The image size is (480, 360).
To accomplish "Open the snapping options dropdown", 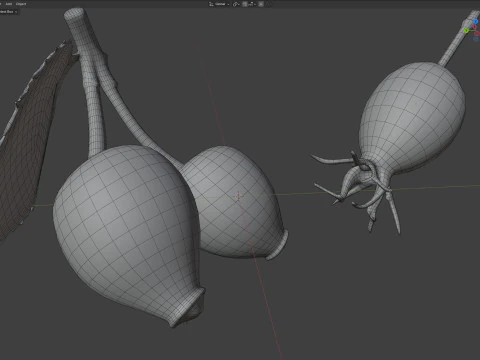I will (x=252, y=4).
